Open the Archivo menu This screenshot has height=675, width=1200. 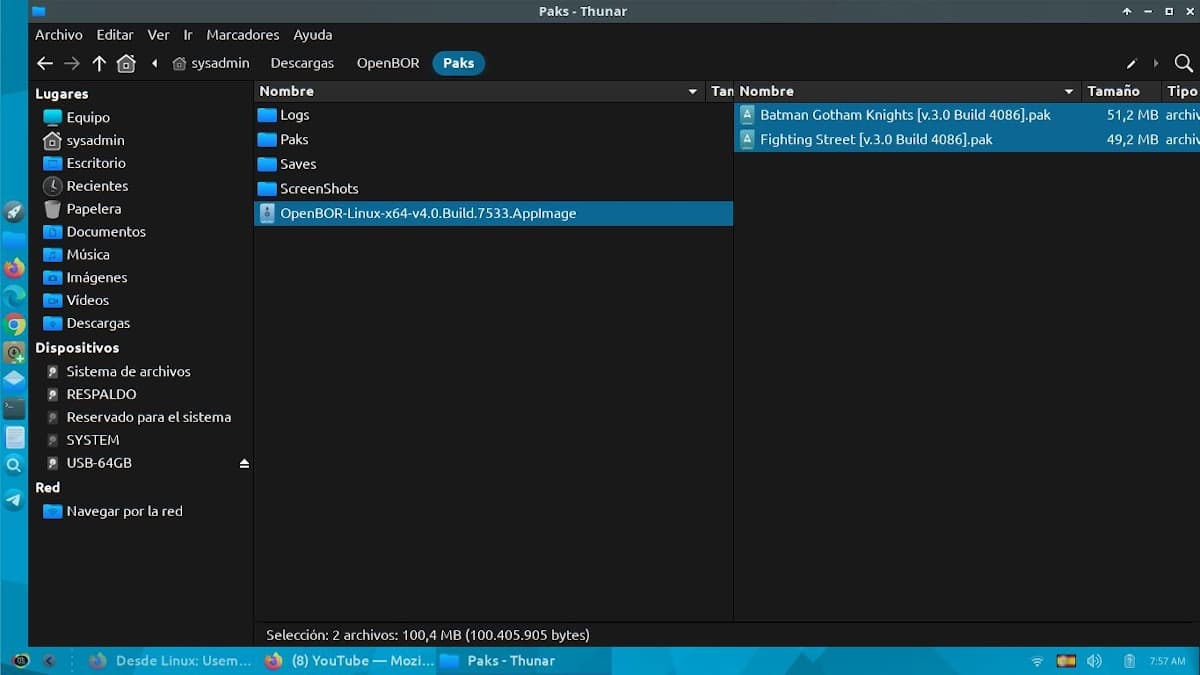[x=59, y=35]
